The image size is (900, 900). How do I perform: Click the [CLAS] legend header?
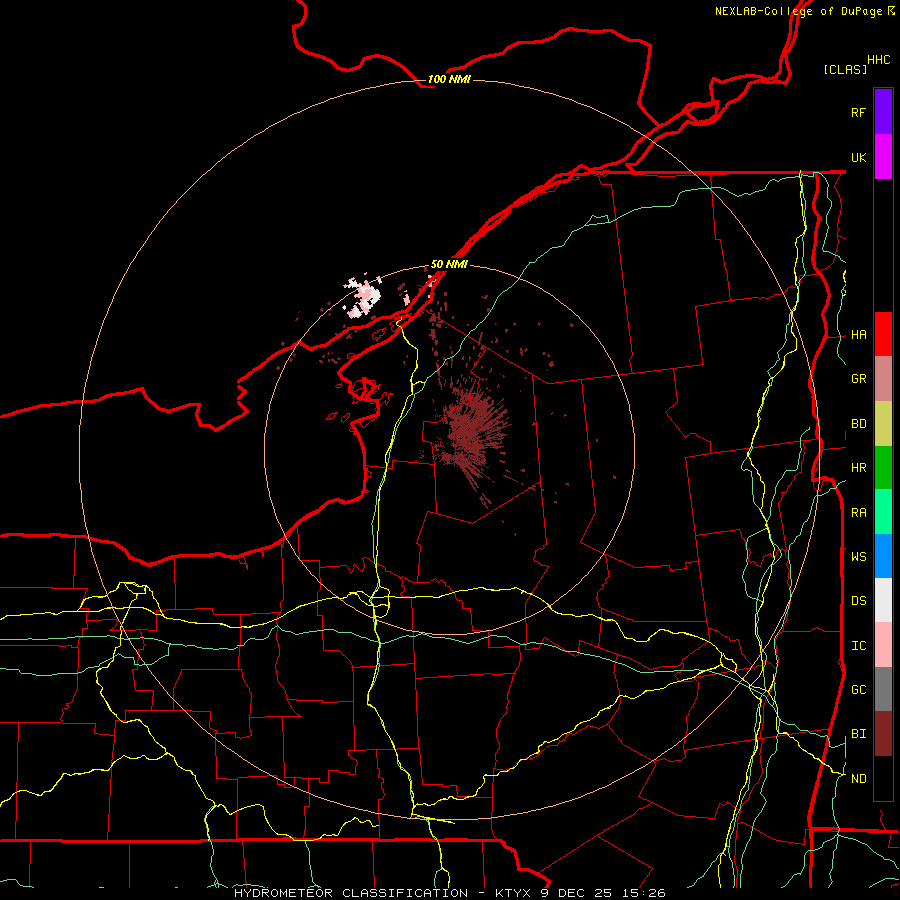pos(845,69)
